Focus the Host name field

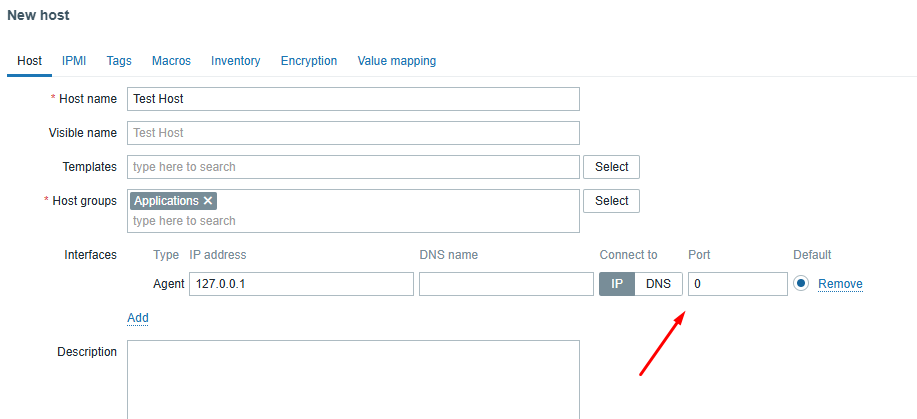[354, 99]
